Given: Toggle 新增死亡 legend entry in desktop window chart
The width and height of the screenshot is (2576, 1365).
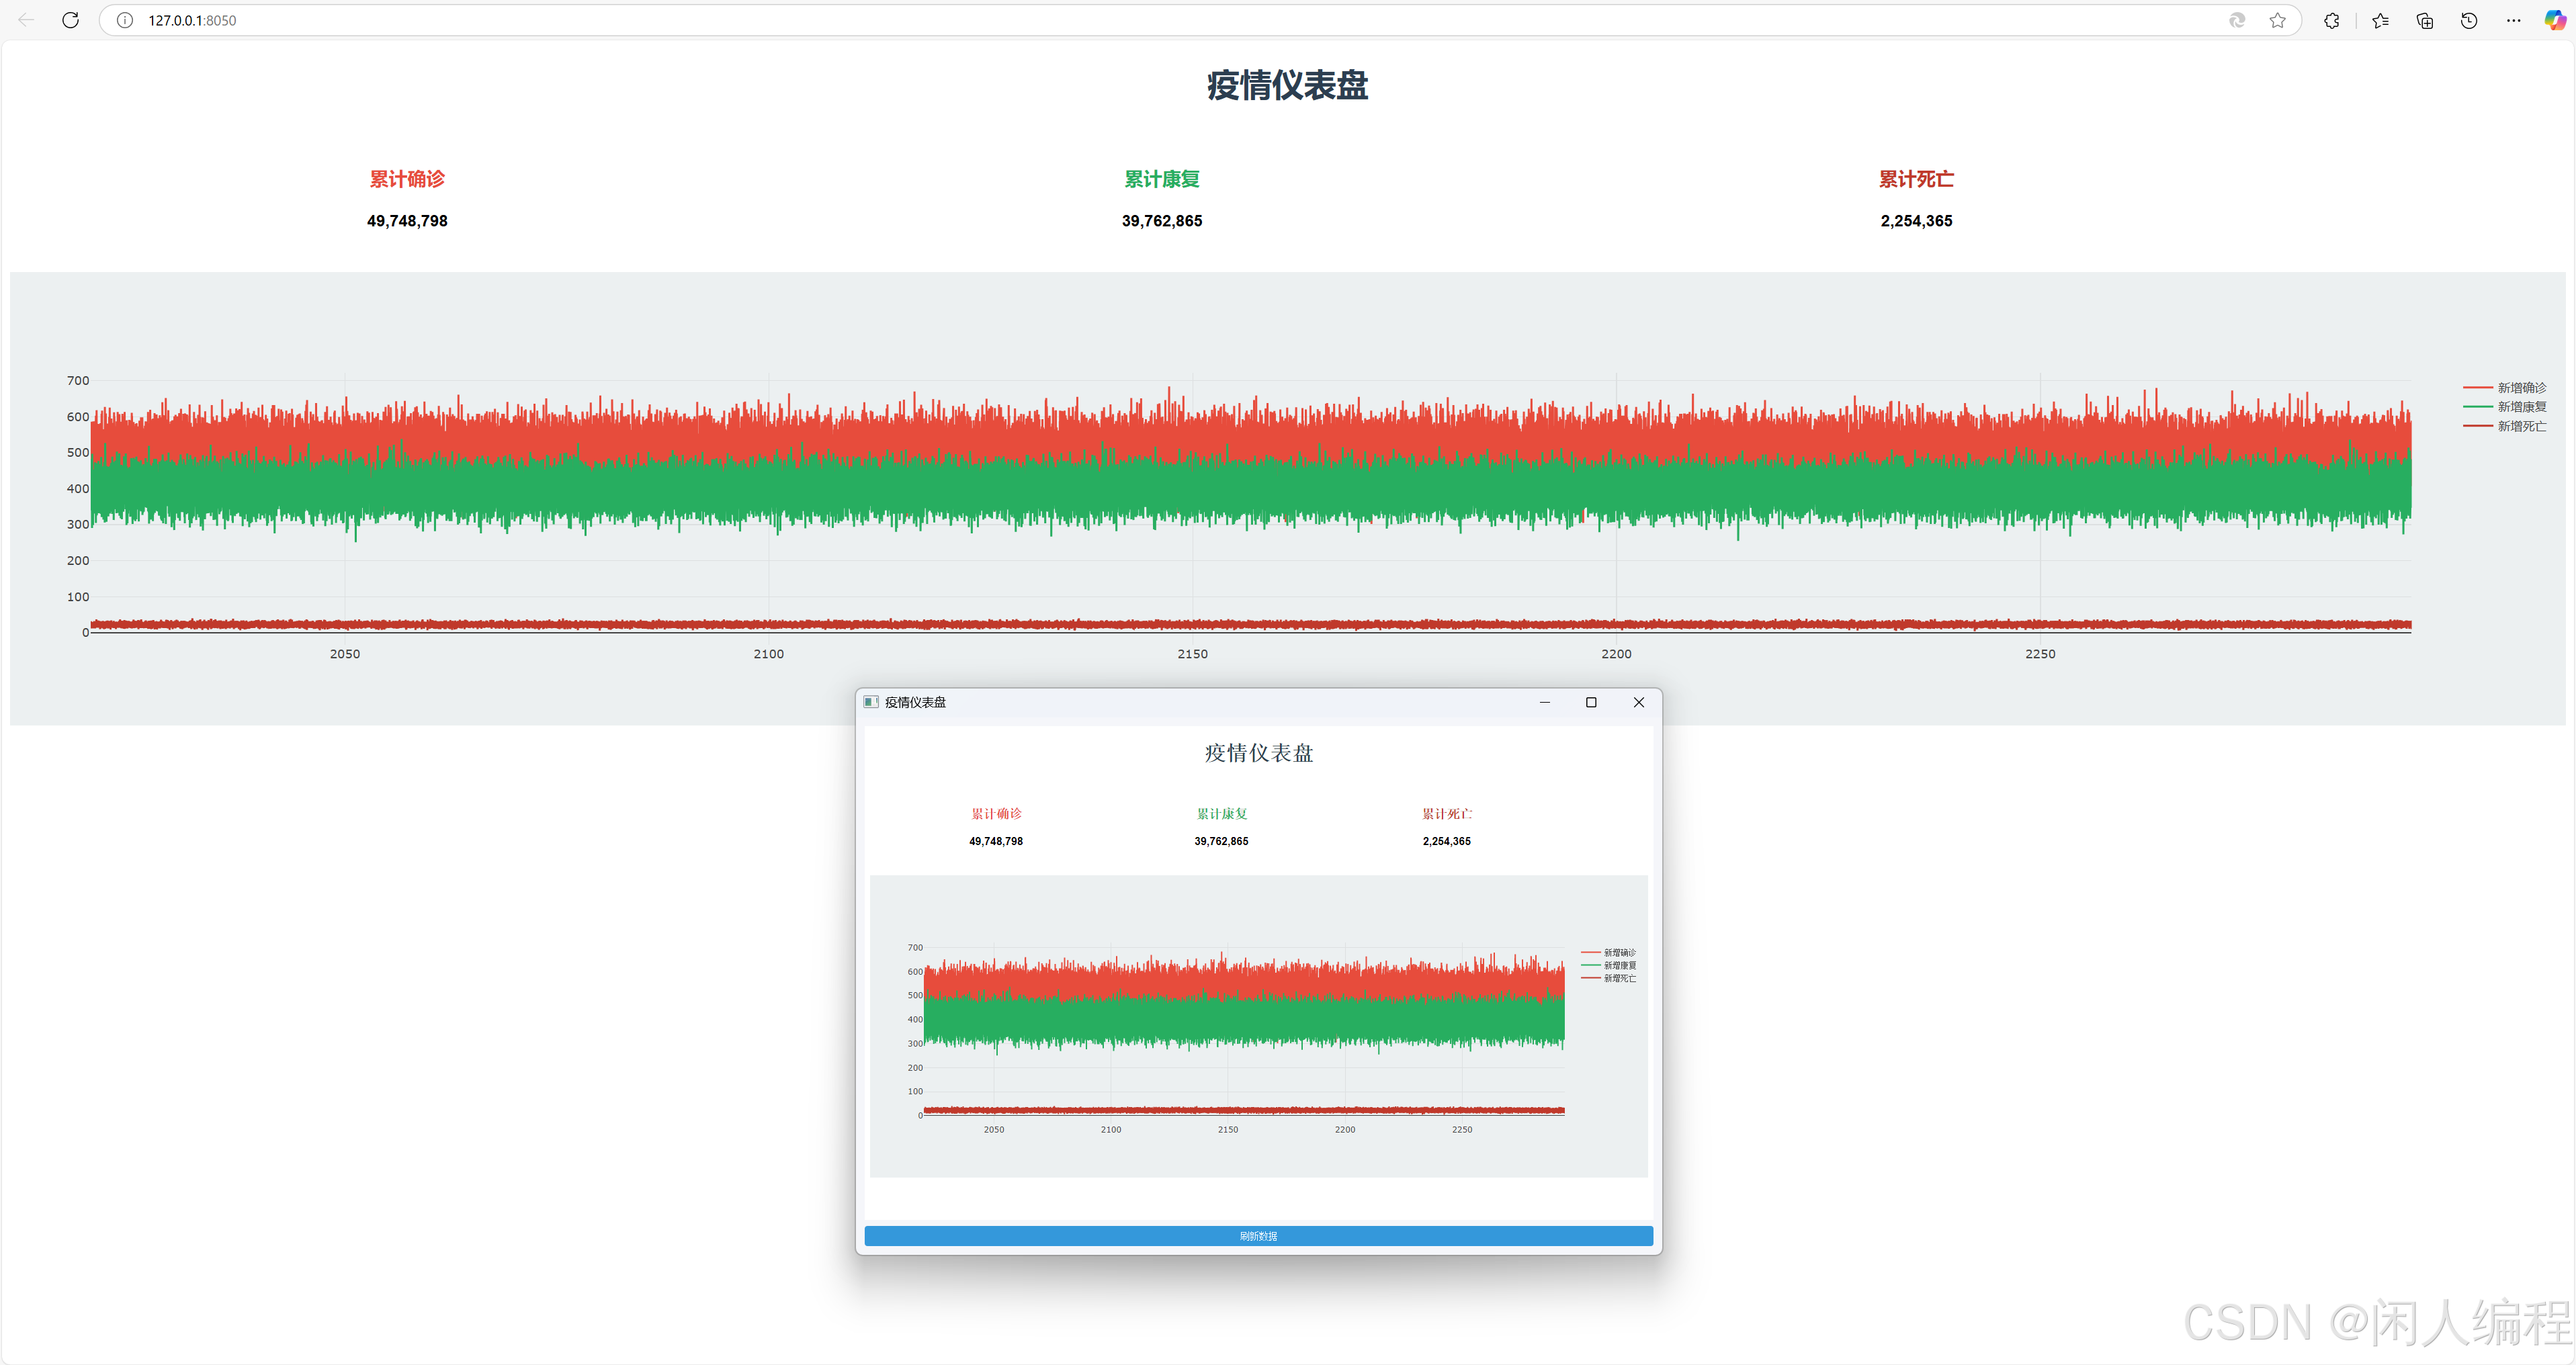Looking at the screenshot, I should click(x=1609, y=978).
